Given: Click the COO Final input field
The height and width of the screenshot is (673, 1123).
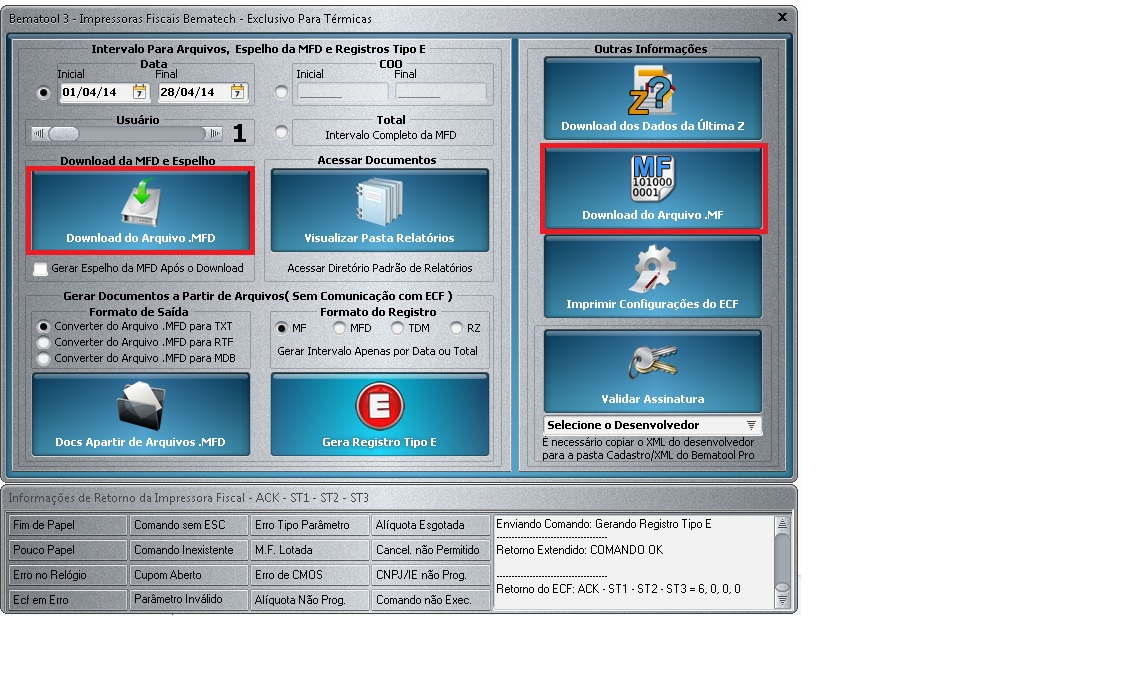Looking at the screenshot, I should (440, 92).
